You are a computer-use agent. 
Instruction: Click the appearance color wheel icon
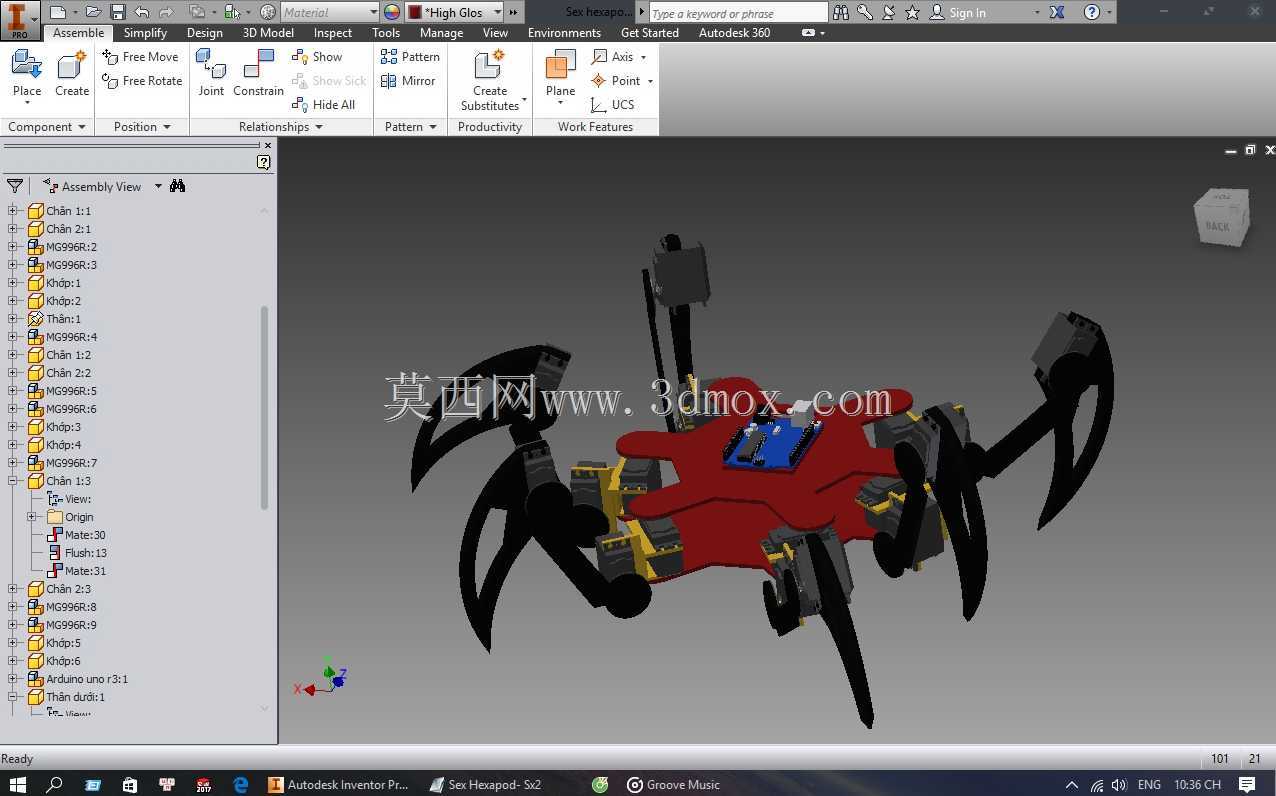tap(392, 12)
